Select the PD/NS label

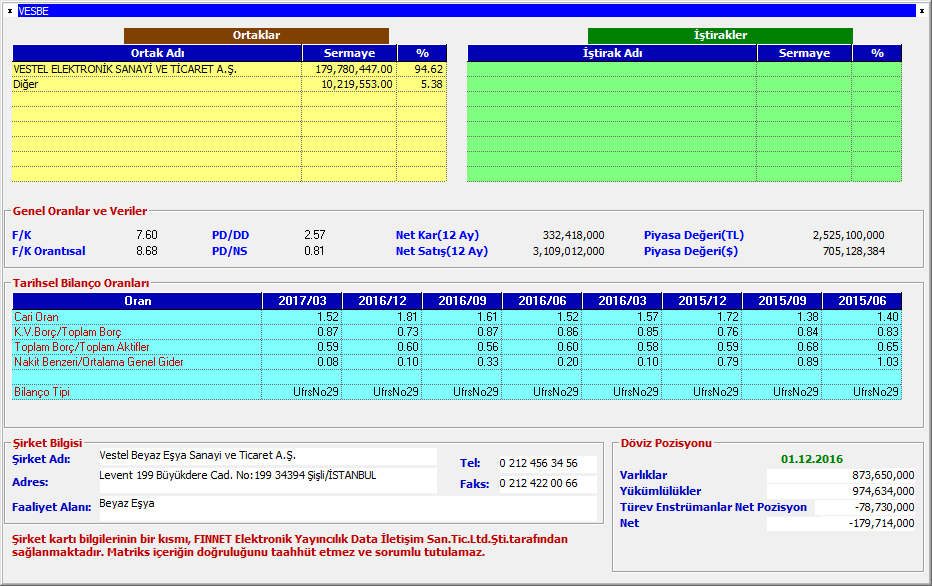[229, 251]
